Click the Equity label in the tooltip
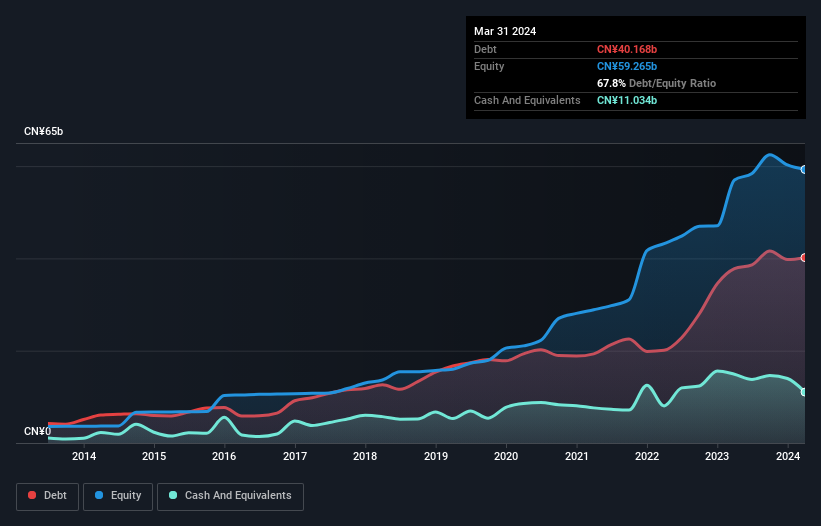The height and width of the screenshot is (526, 821). 489,66
